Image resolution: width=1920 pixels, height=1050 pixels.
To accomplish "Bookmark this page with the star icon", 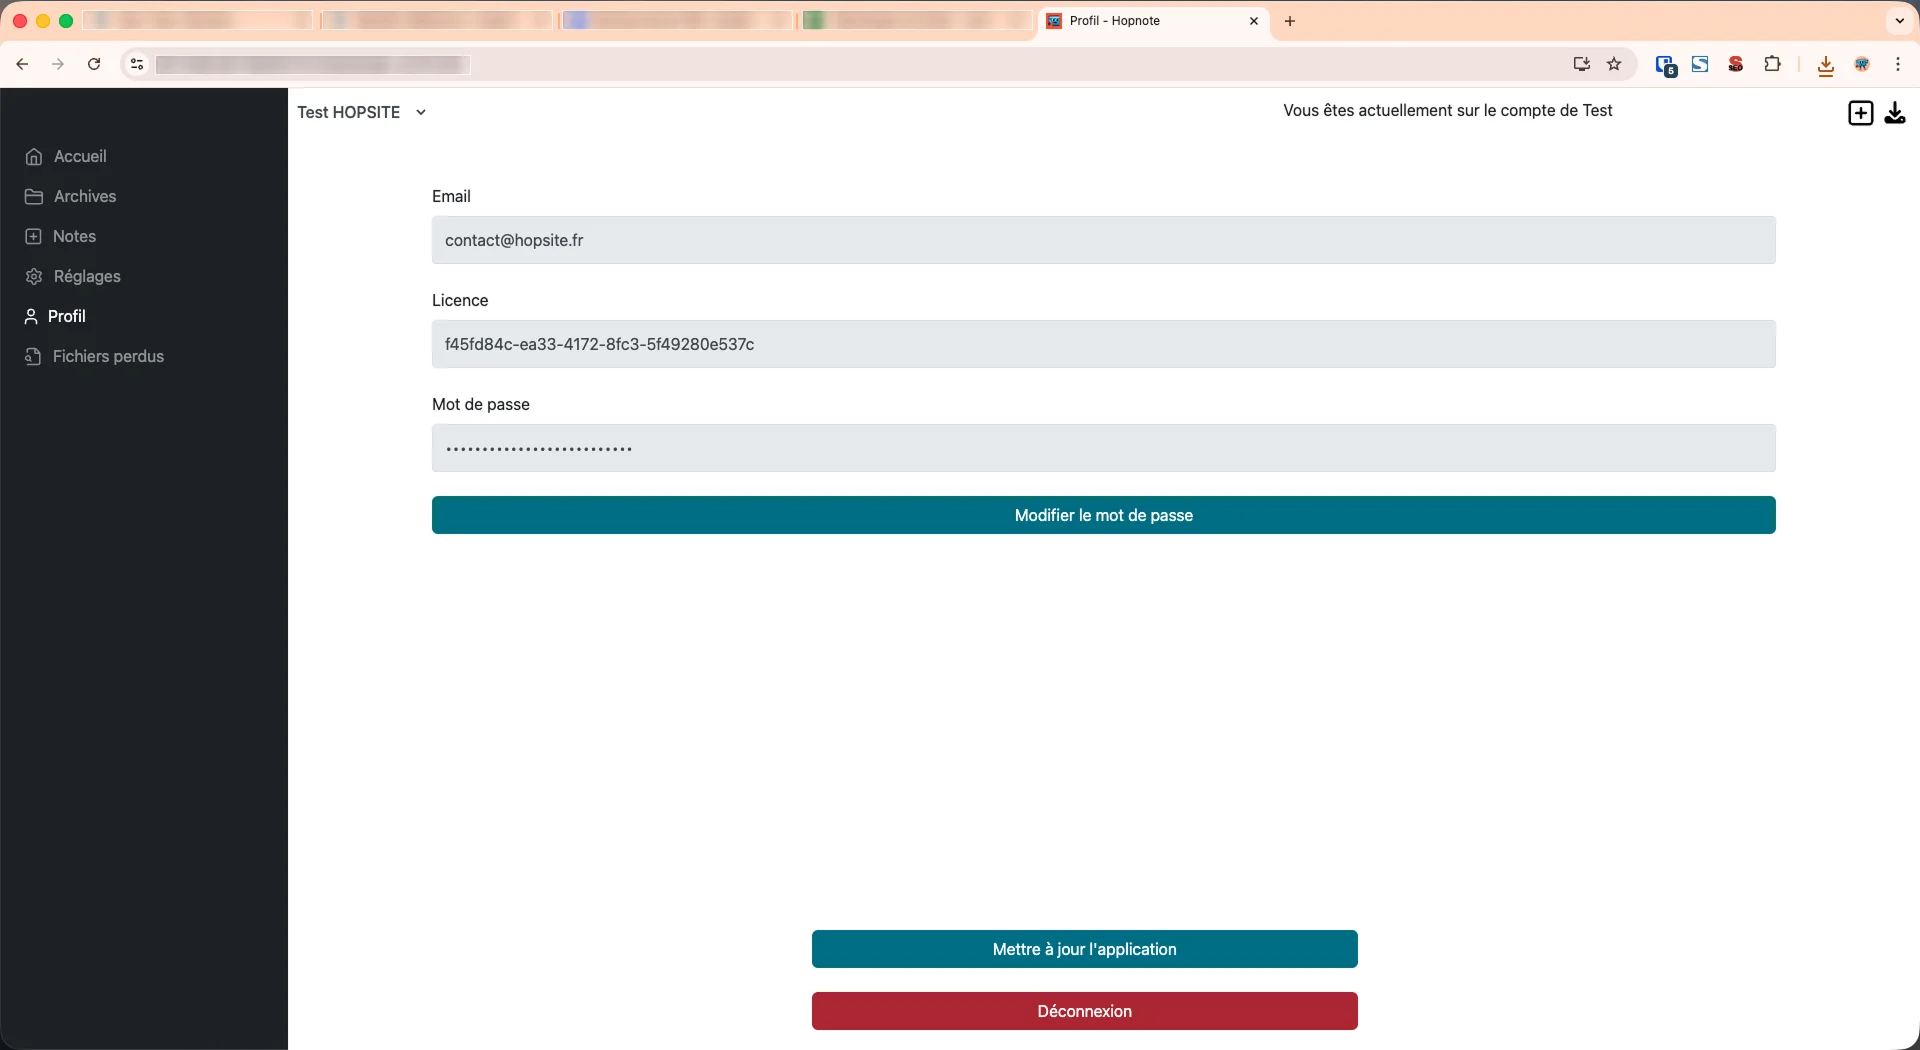I will (x=1614, y=64).
